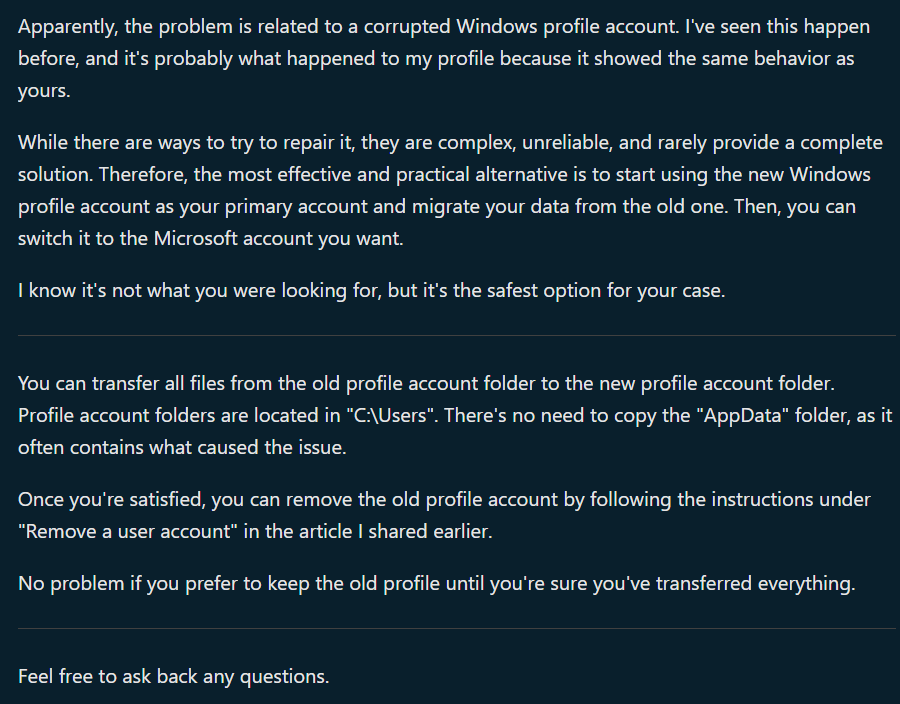
Task: Click the line "often contains what caused the issue."
Action: [182, 448]
